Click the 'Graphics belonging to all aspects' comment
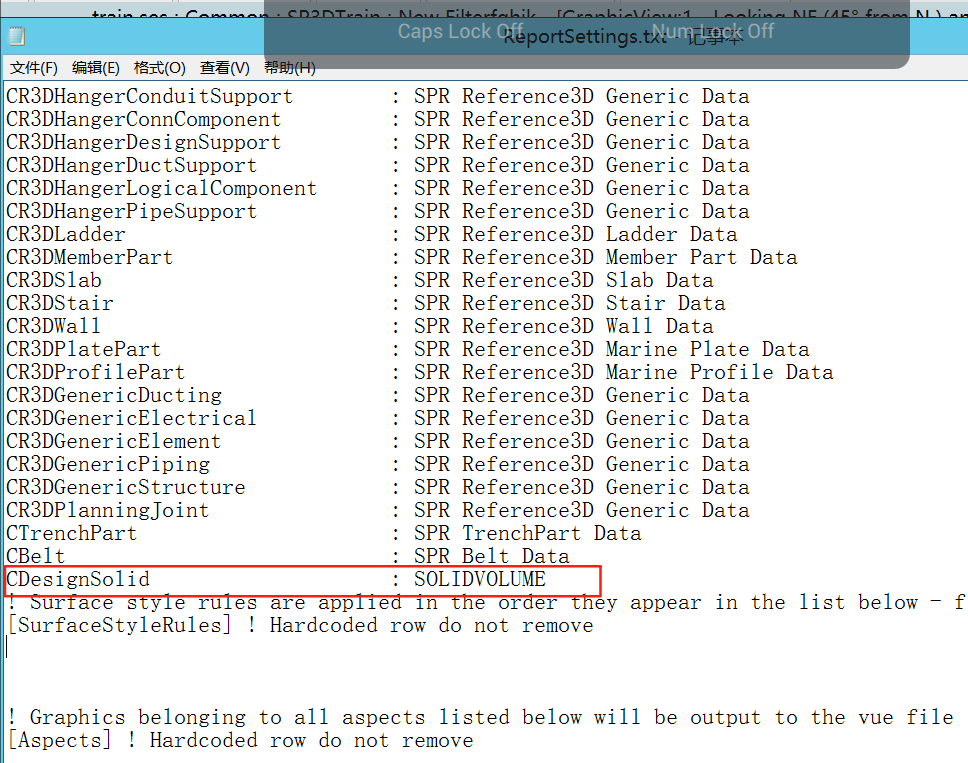The width and height of the screenshot is (968, 763). coord(481,717)
